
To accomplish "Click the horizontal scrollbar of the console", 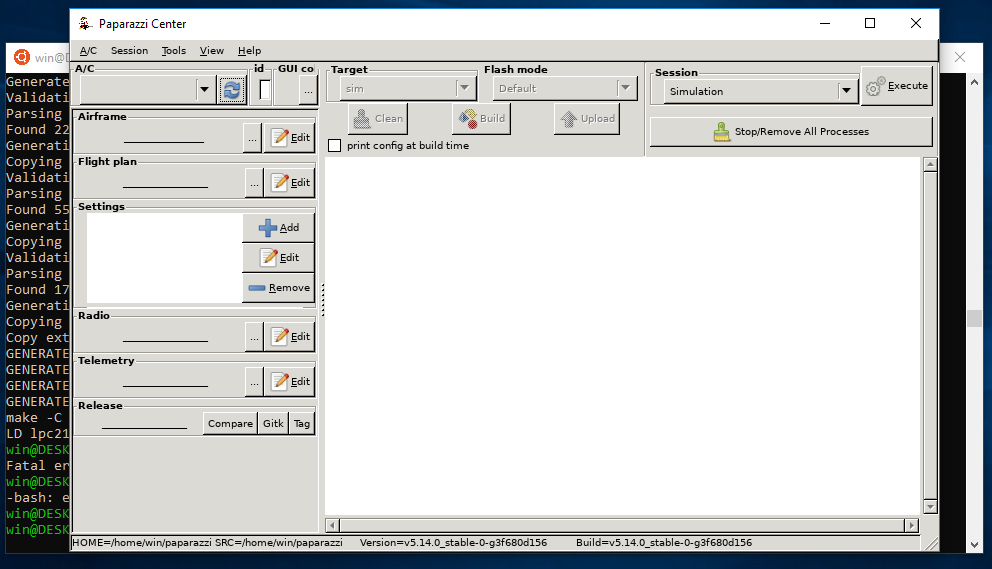I will tap(622, 525).
